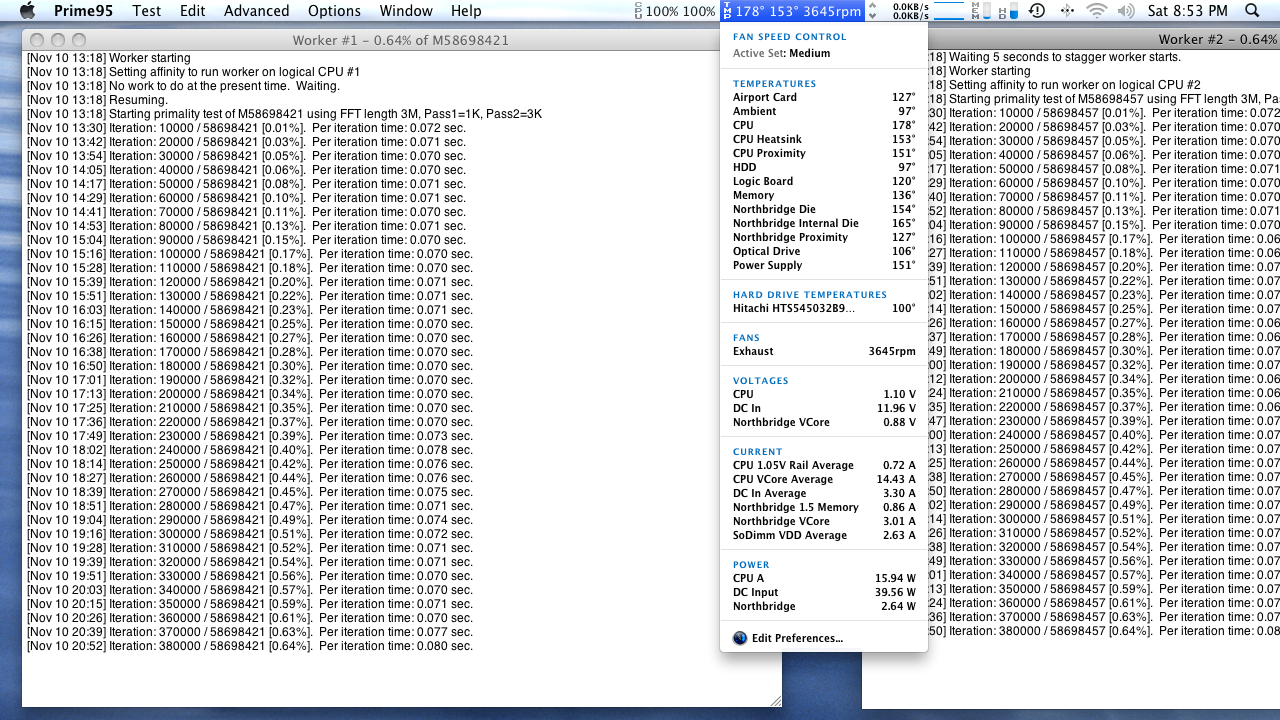Click the Northbridge Die 154° row
Image resolution: width=1280 pixels, height=720 pixels.
(x=824, y=209)
